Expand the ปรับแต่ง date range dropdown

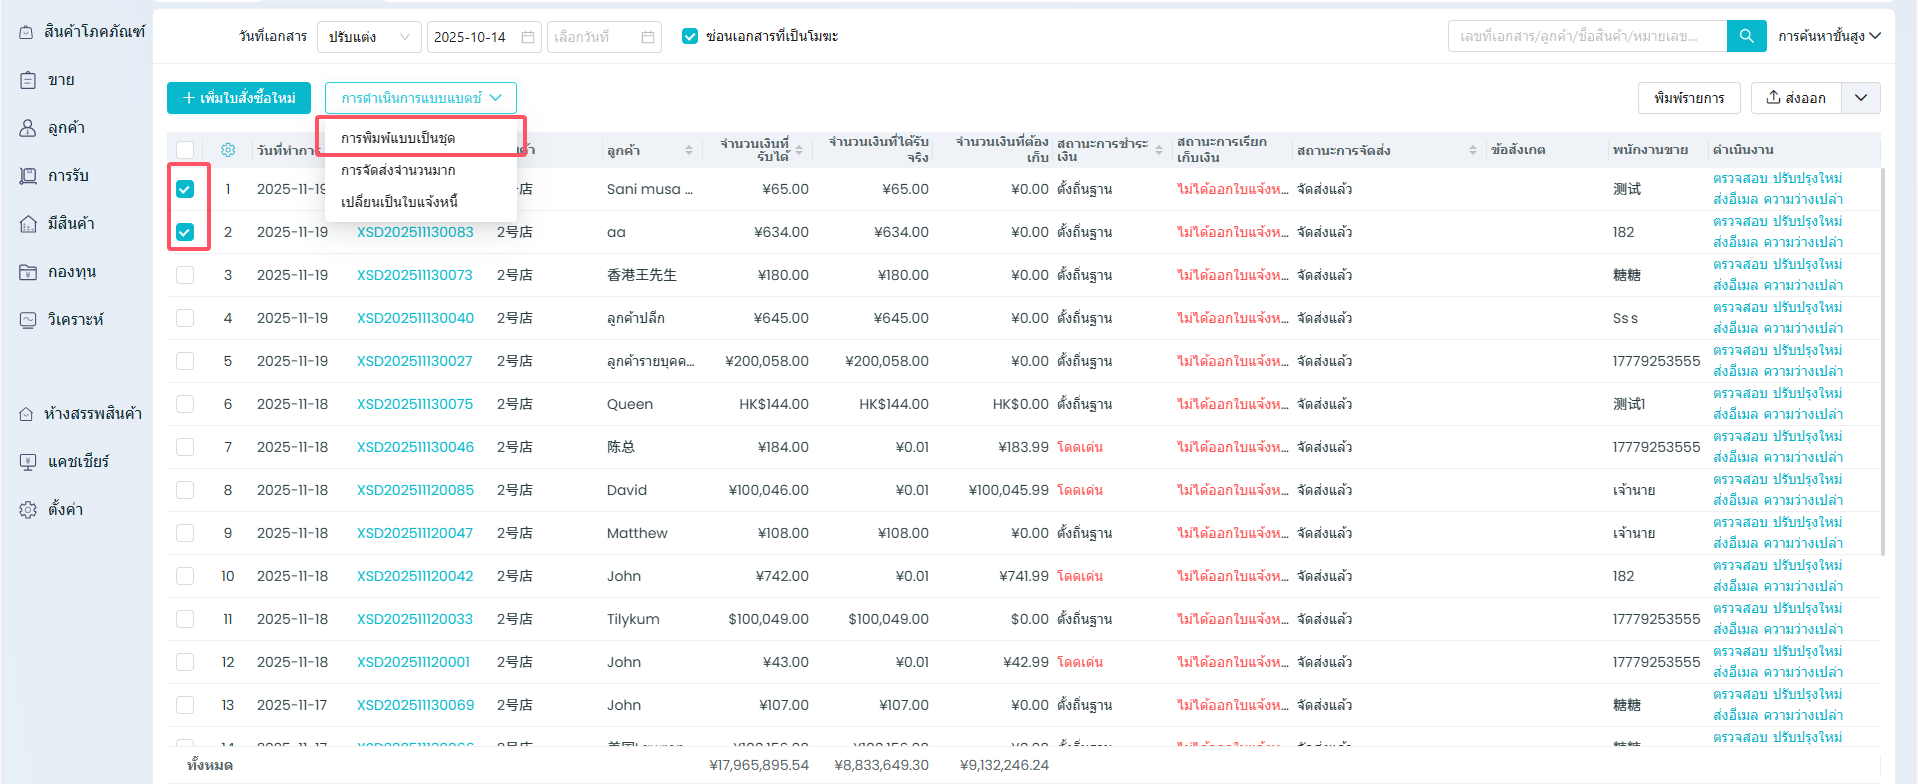coord(369,37)
